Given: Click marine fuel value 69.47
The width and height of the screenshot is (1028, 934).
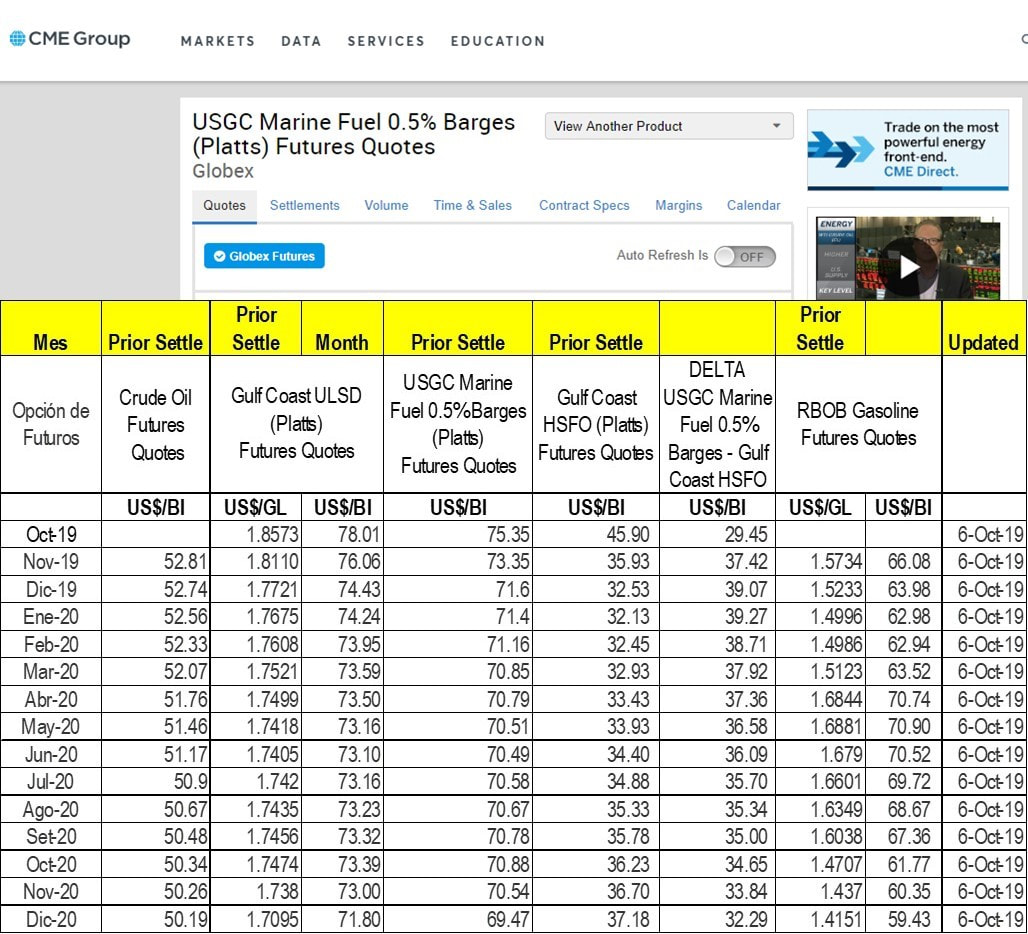Looking at the screenshot, I should click(508, 919).
